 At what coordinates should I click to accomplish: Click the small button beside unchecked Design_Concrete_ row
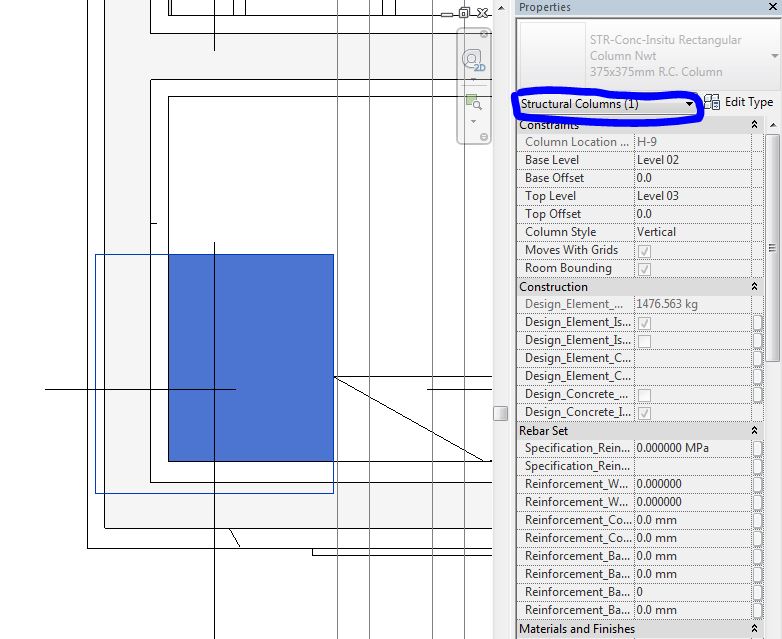coord(757,395)
